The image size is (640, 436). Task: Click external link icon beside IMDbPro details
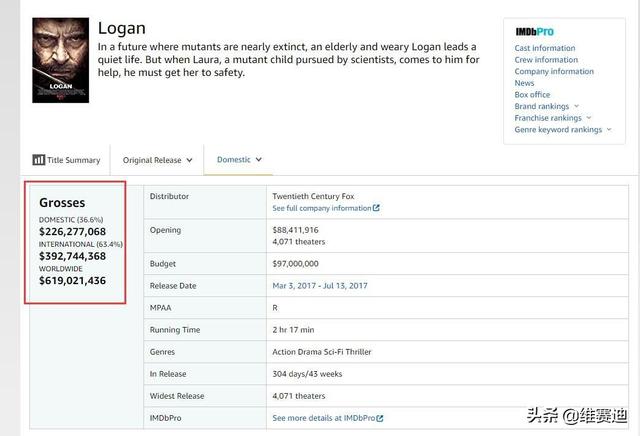[380, 418]
